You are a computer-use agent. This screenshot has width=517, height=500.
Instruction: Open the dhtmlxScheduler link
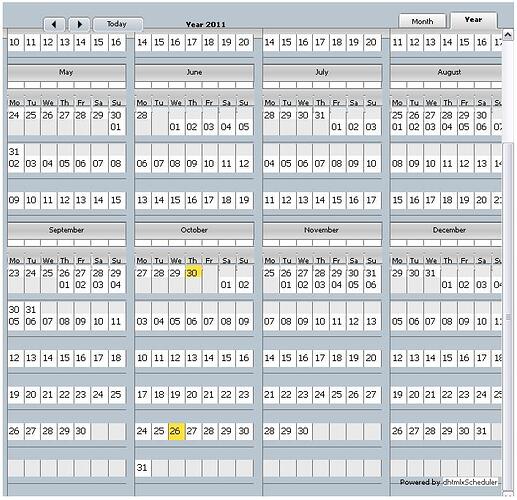470,482
